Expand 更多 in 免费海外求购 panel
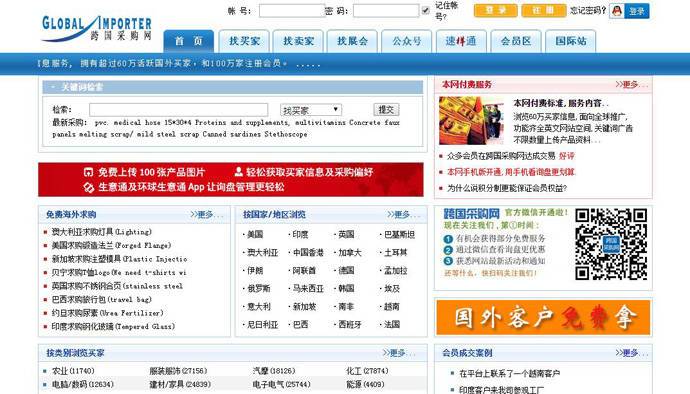The width and height of the screenshot is (690, 394). (x=207, y=214)
